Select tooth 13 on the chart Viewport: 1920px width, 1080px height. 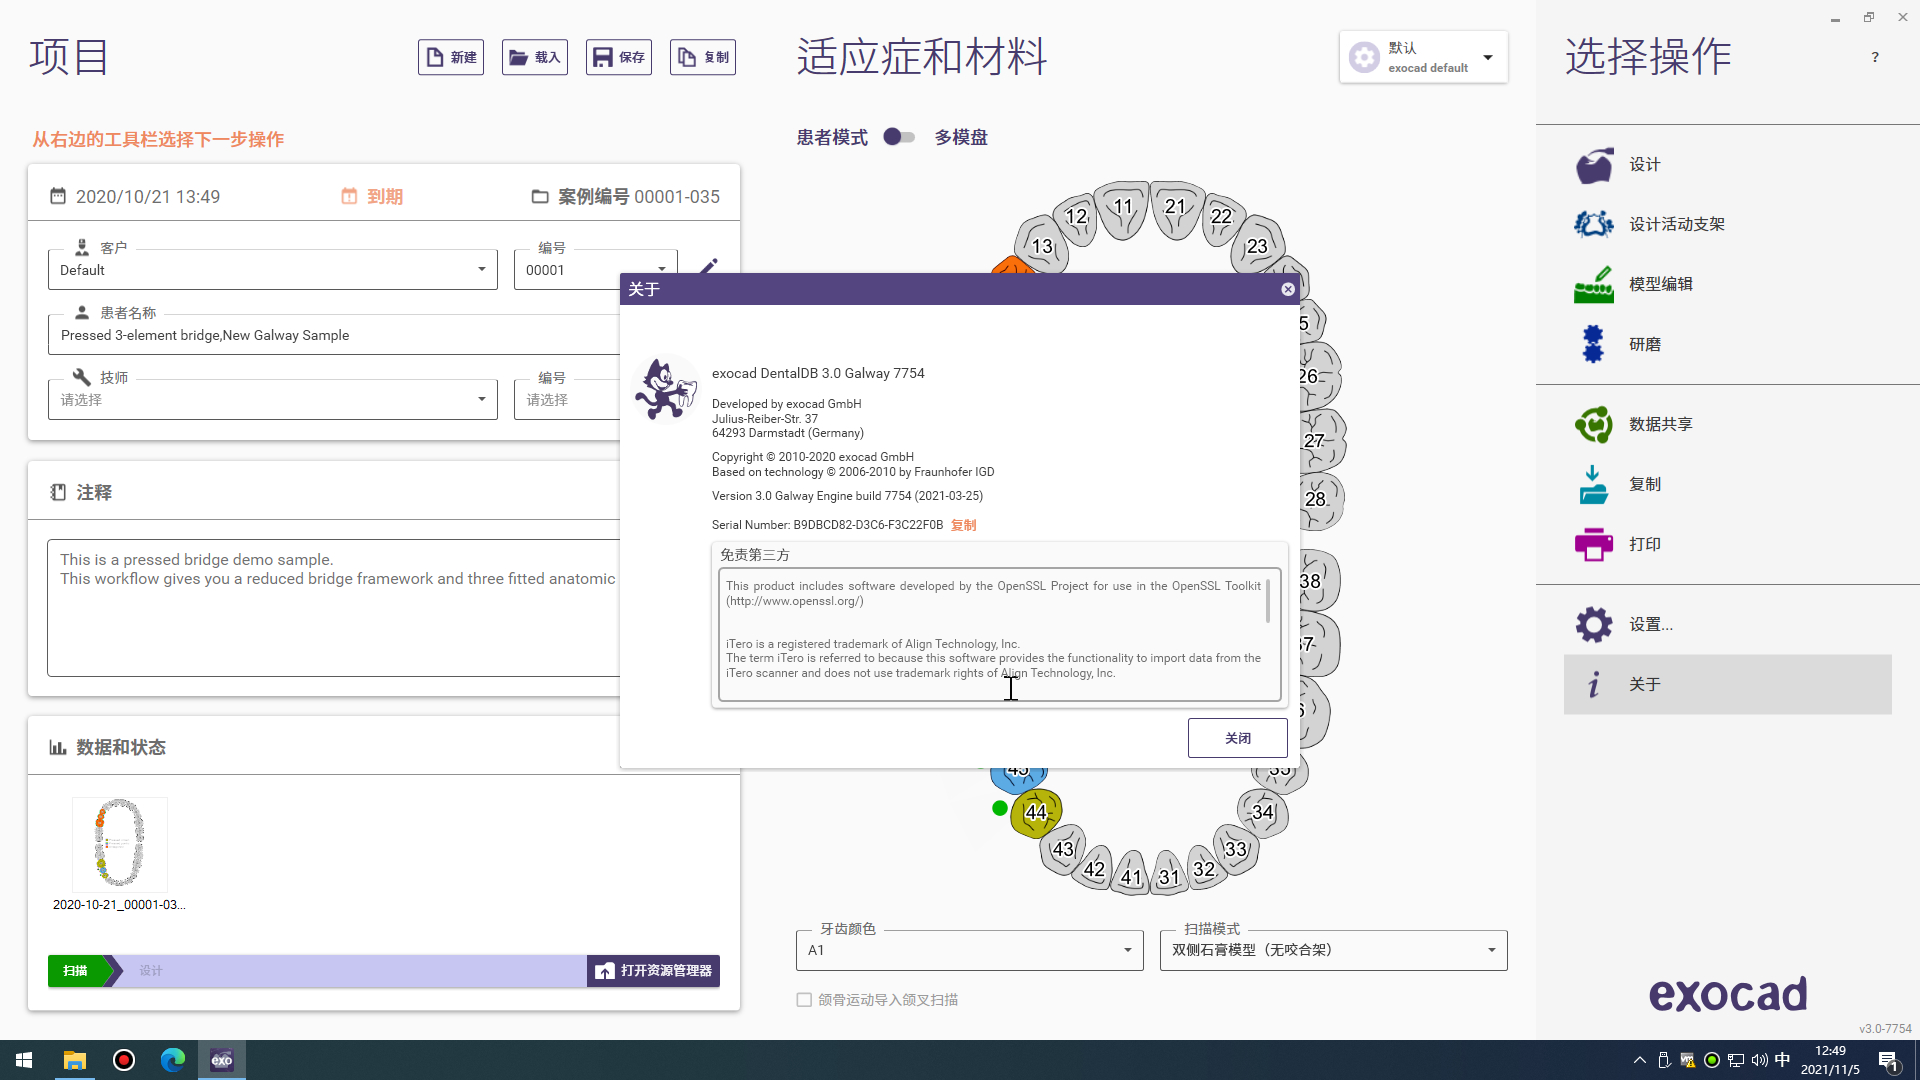tap(1042, 246)
